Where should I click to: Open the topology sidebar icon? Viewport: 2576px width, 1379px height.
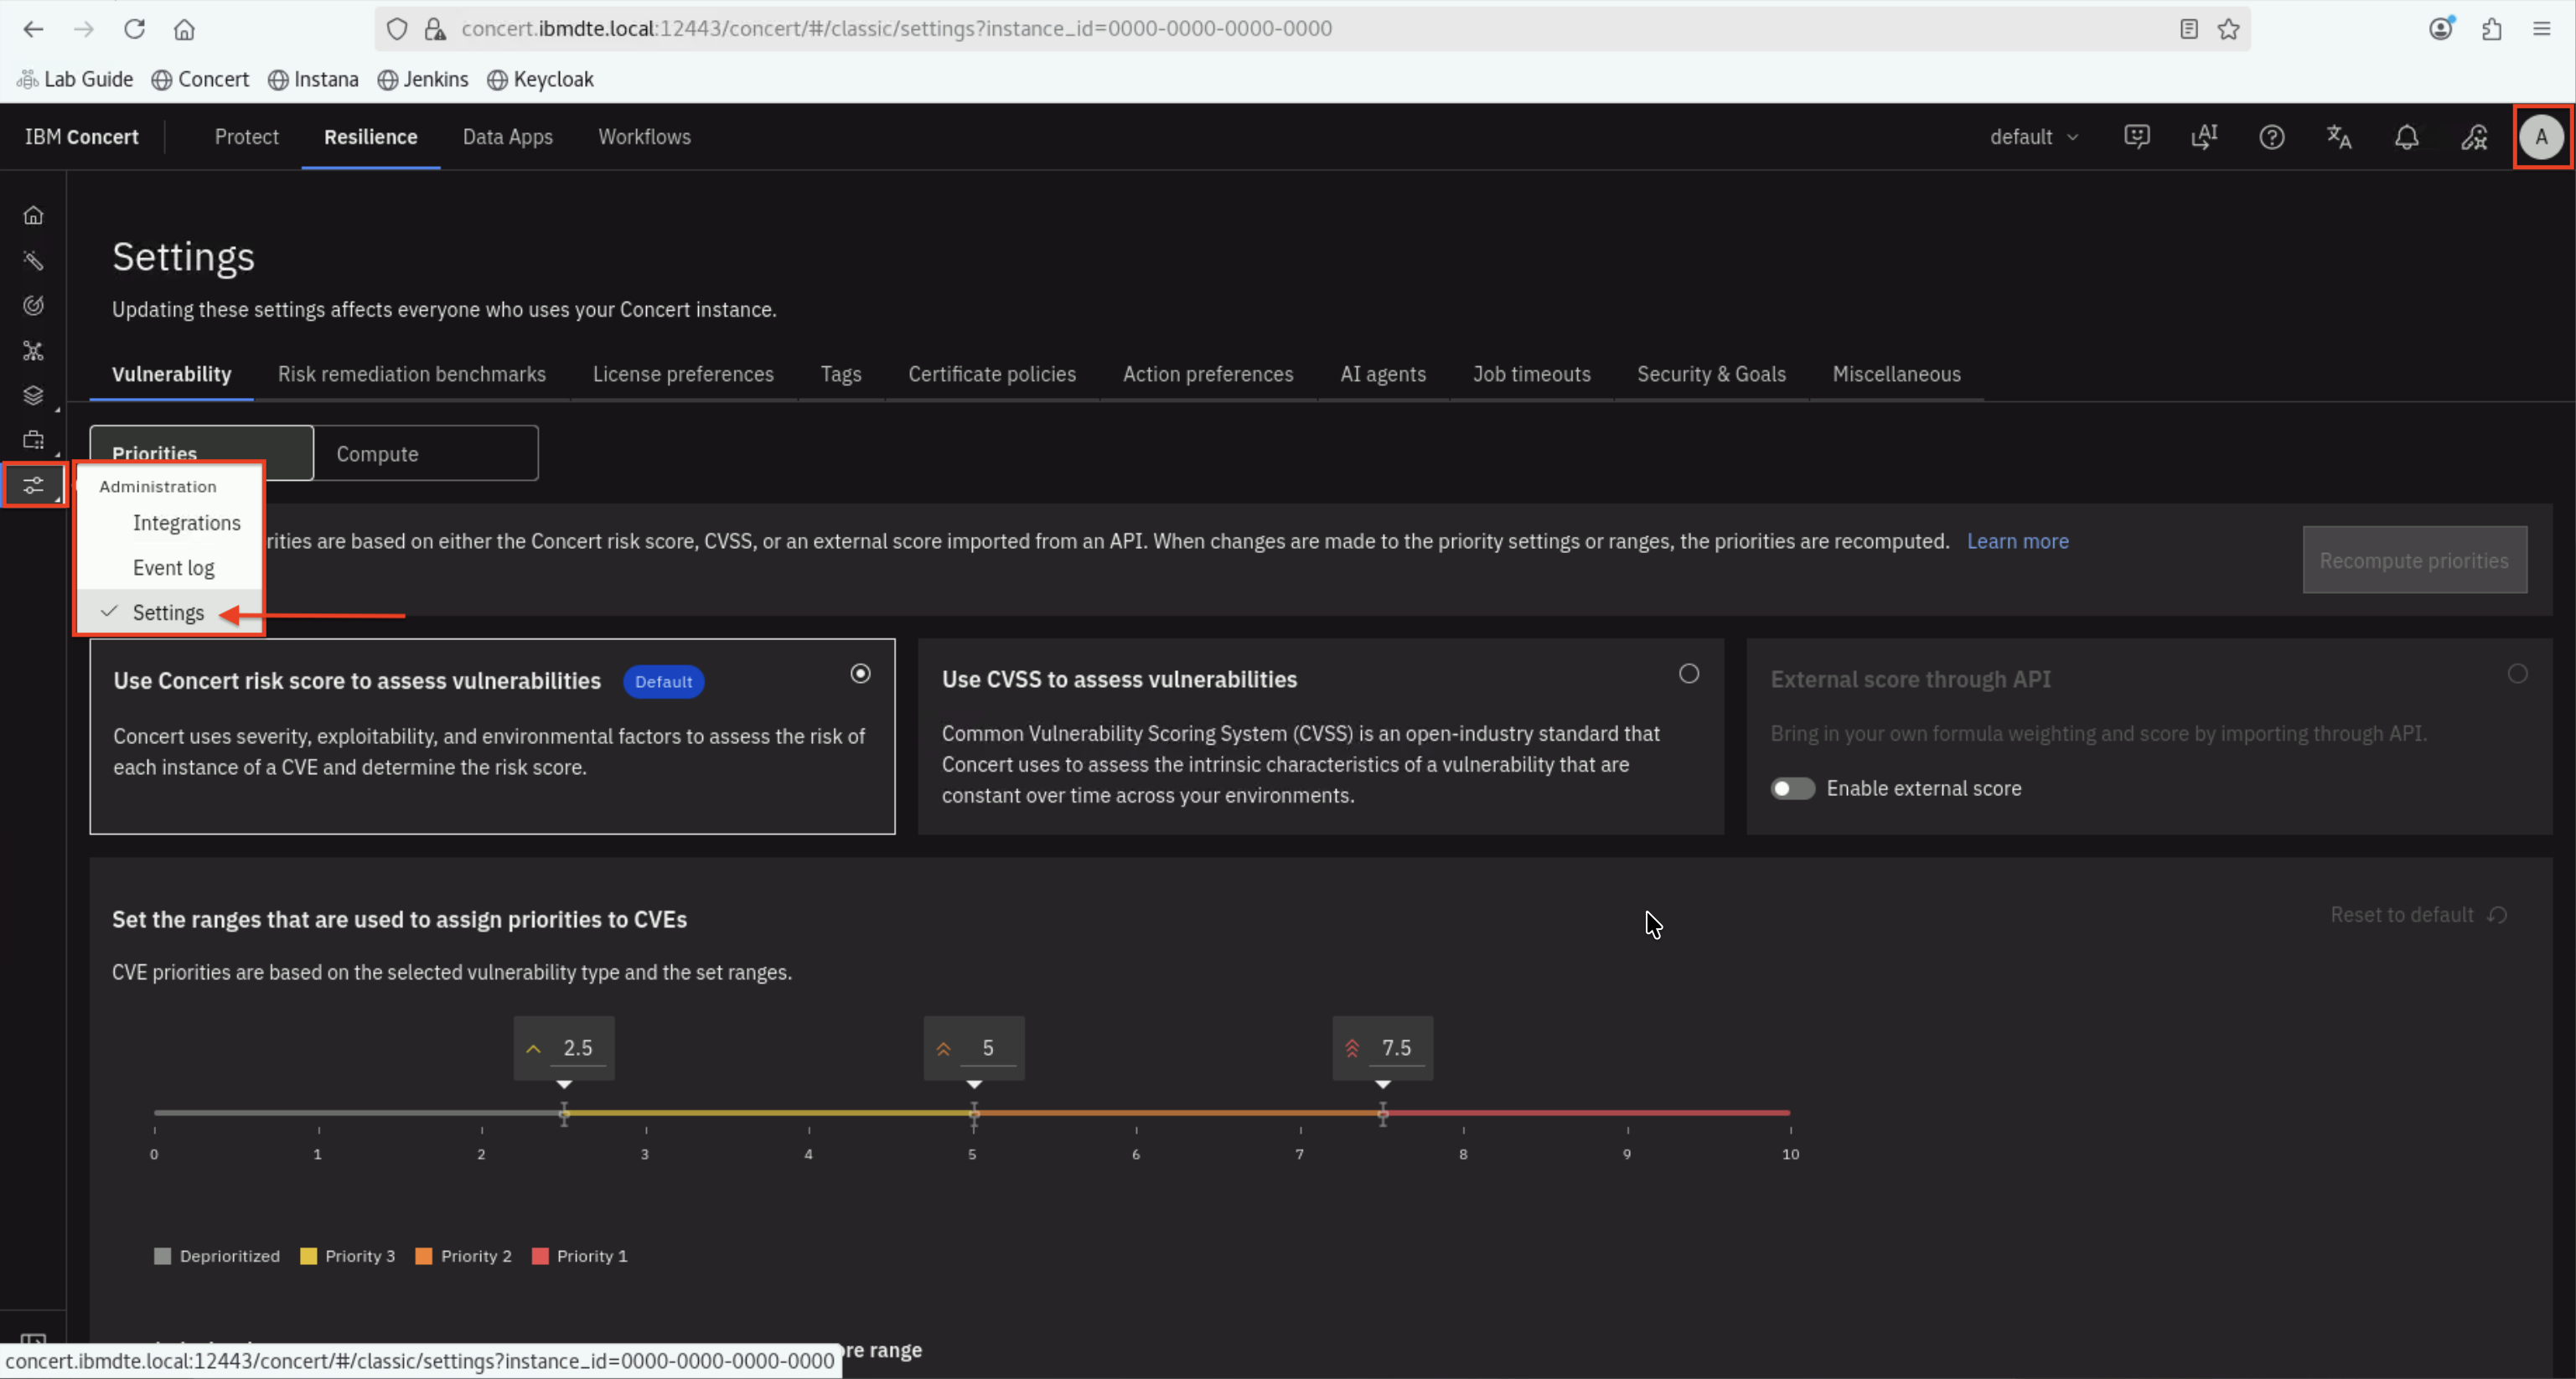33,351
